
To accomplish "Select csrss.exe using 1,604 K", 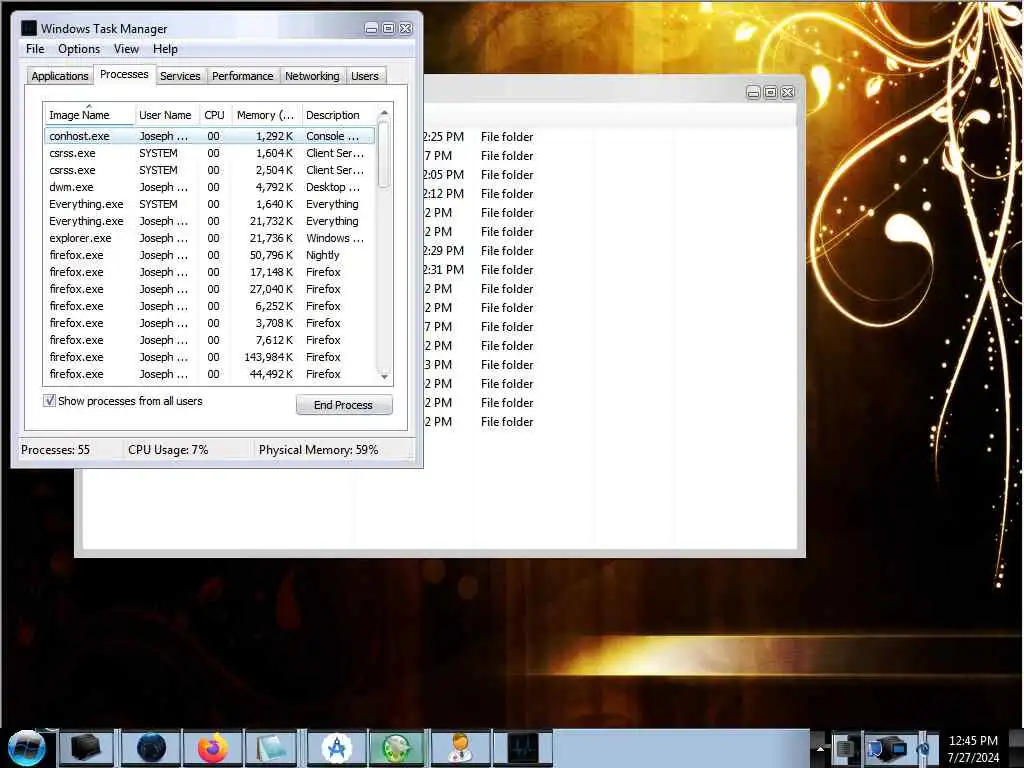I will click(x=210, y=153).
